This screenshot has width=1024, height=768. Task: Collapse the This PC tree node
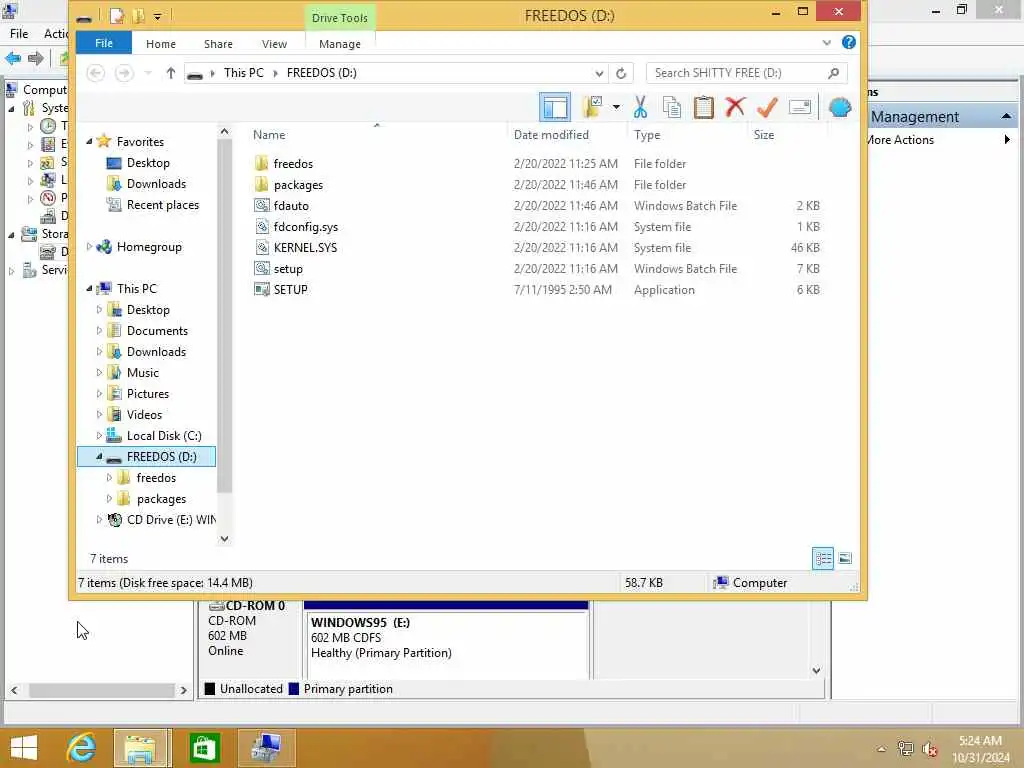click(x=89, y=289)
